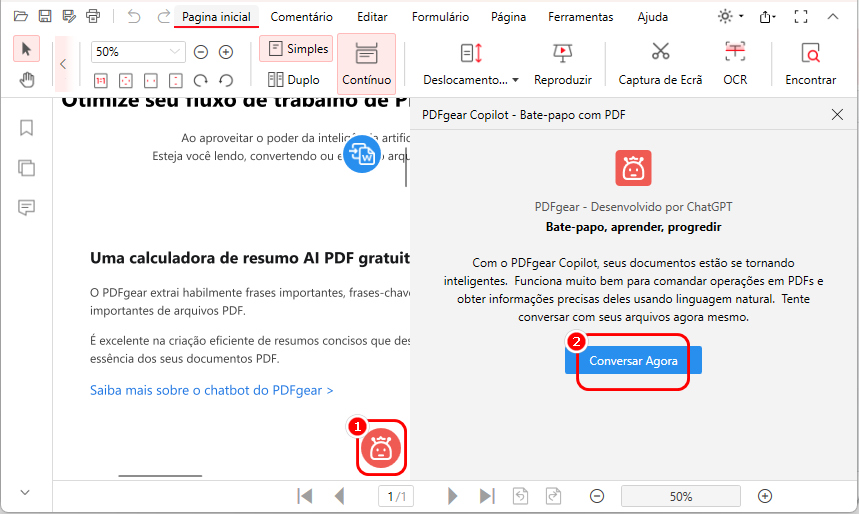Viewport: 859px width, 514px height.
Task: Zoom in using the bottom bar plus
Action: (x=765, y=496)
